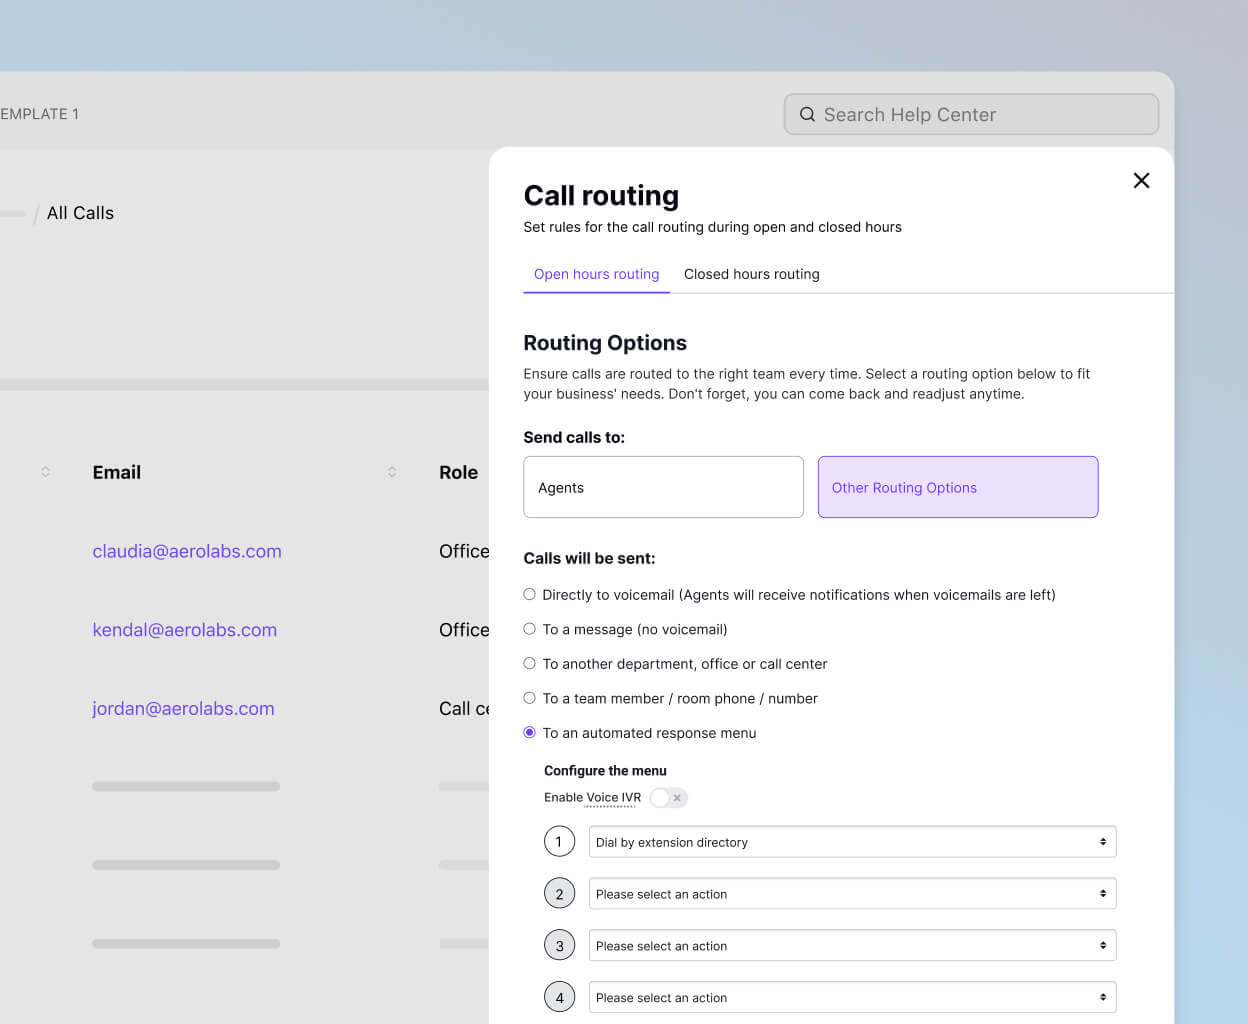Switch to the Closed hours routing tab
This screenshot has width=1248, height=1024.
(751, 274)
